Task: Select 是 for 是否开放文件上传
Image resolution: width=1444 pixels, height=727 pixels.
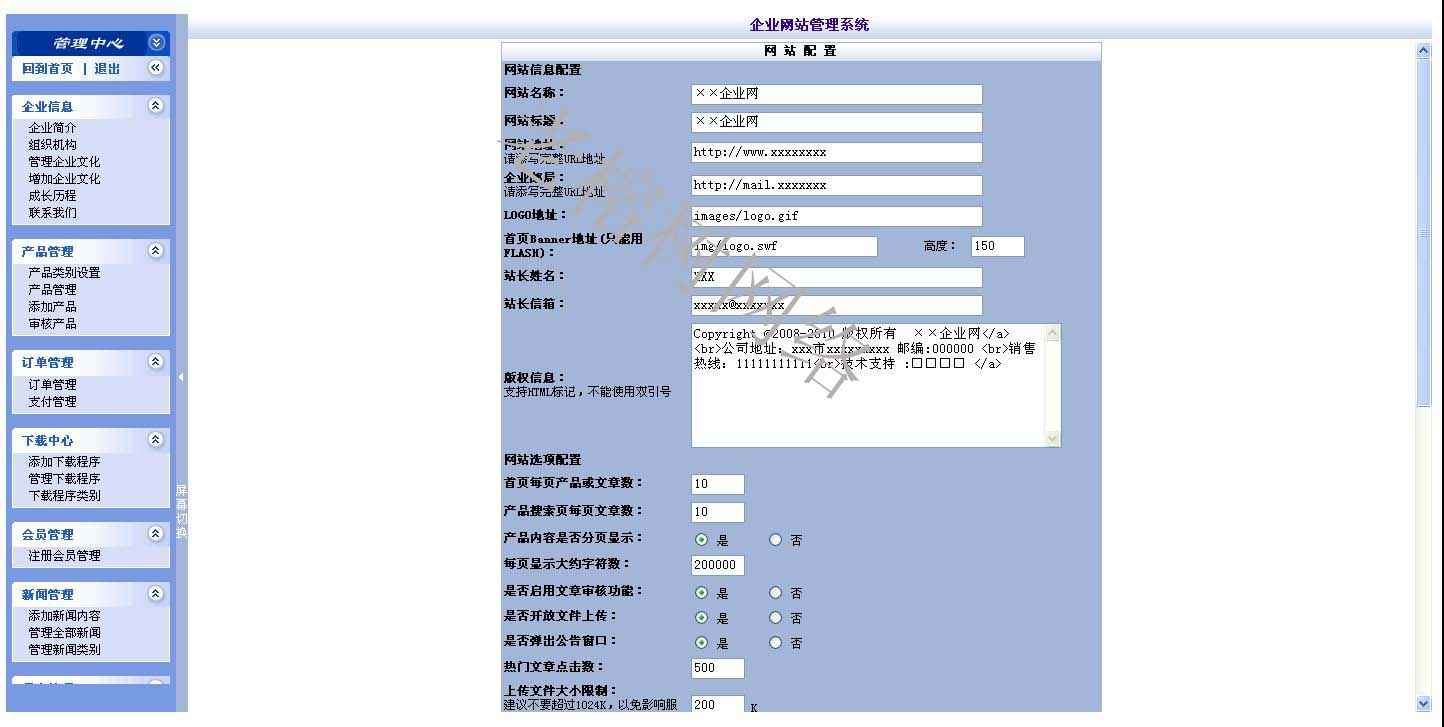Action: (701, 618)
